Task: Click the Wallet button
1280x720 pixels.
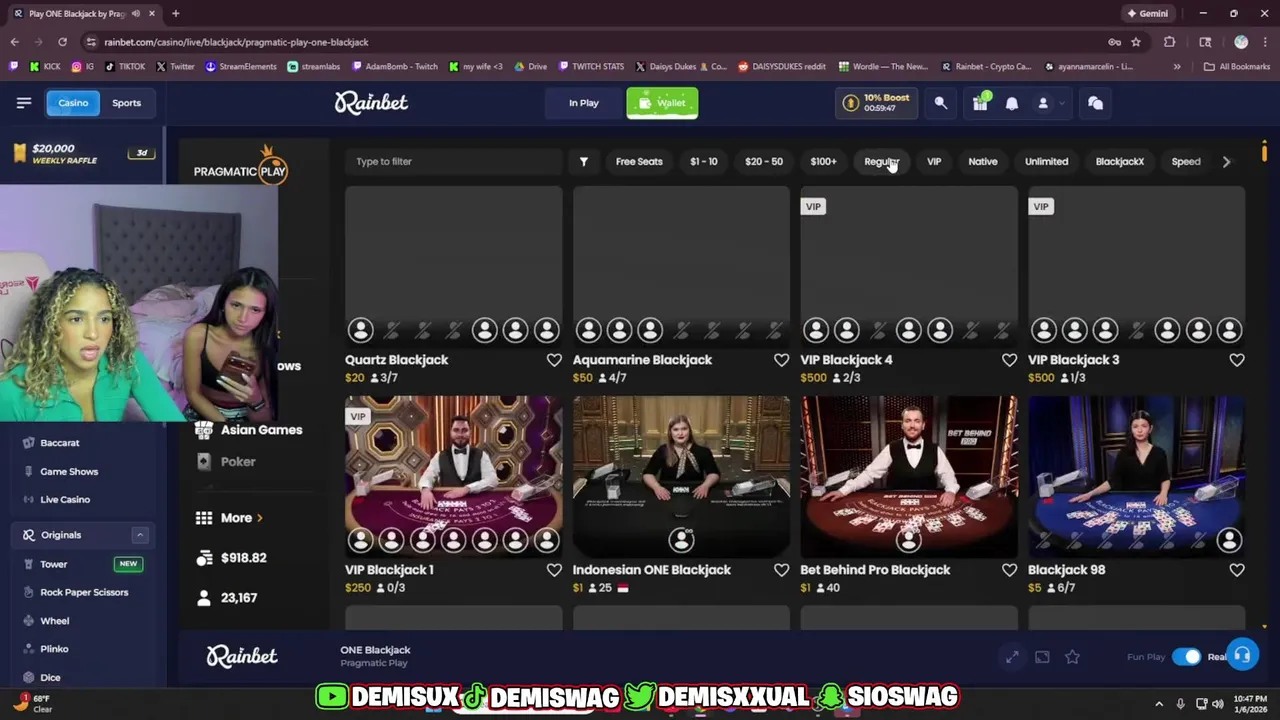Action: 662,103
